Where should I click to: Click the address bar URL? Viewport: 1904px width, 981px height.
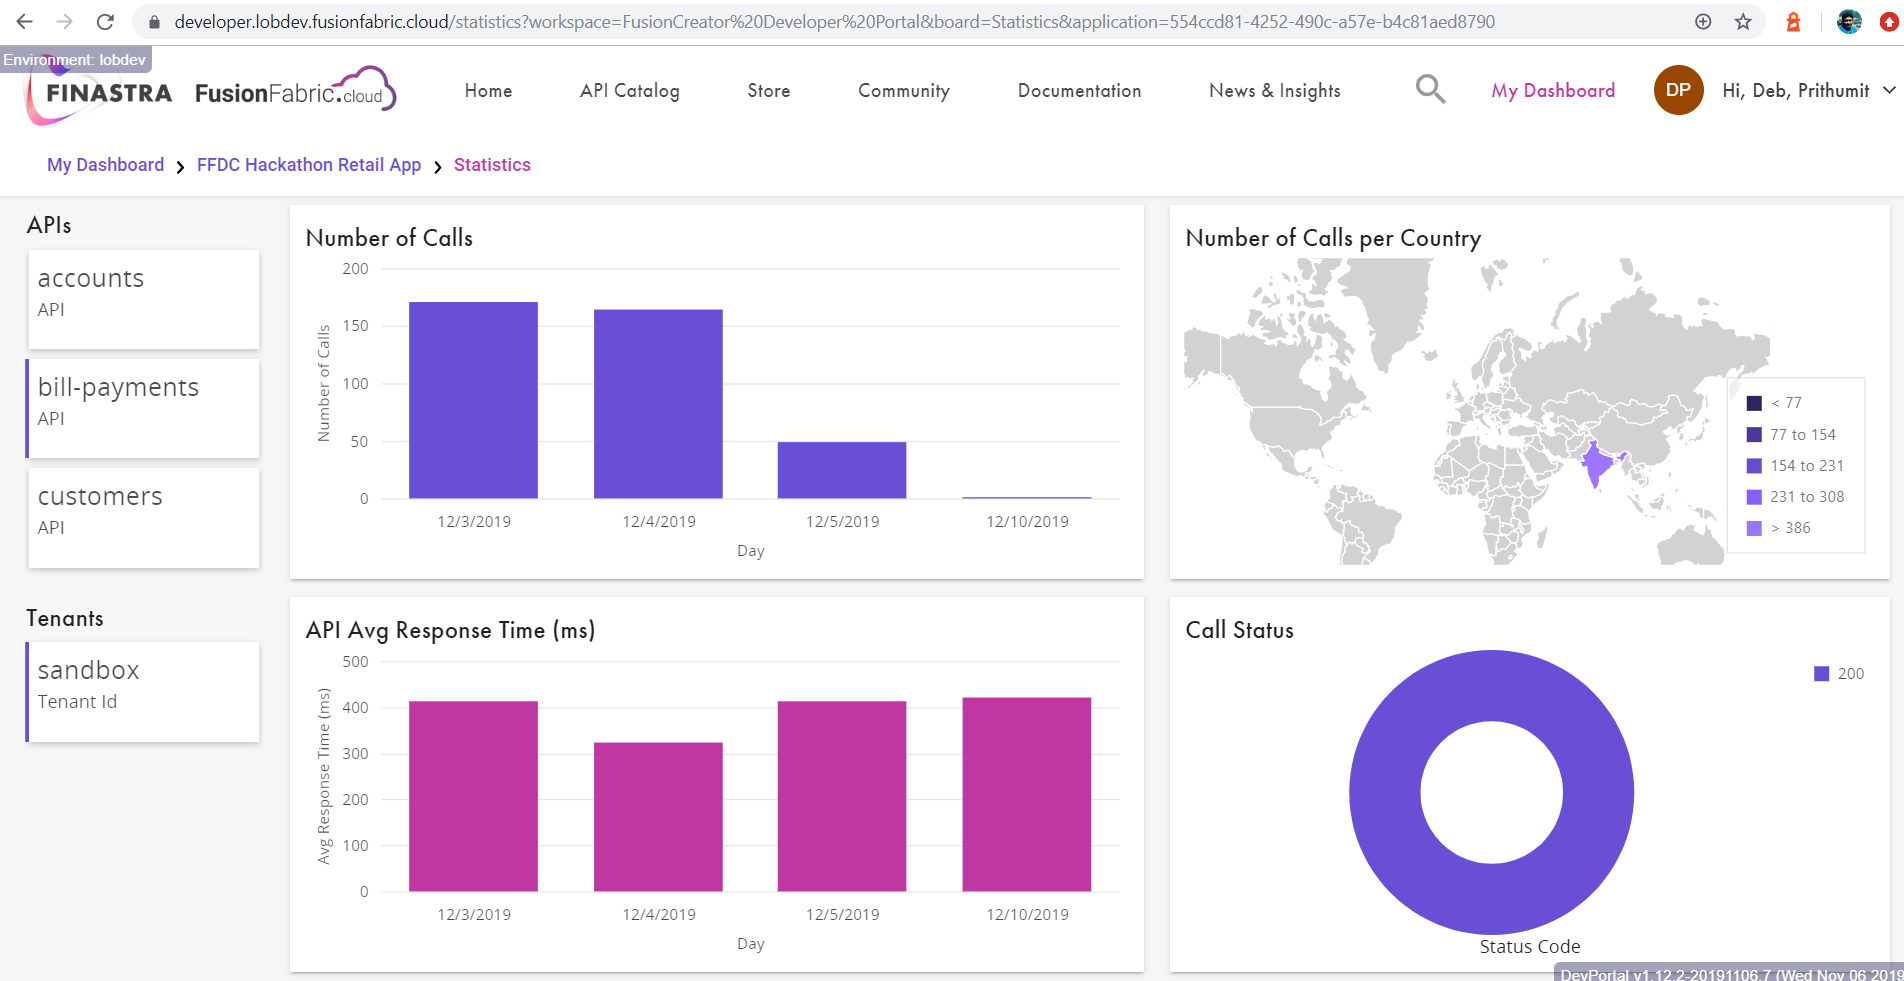834,22
